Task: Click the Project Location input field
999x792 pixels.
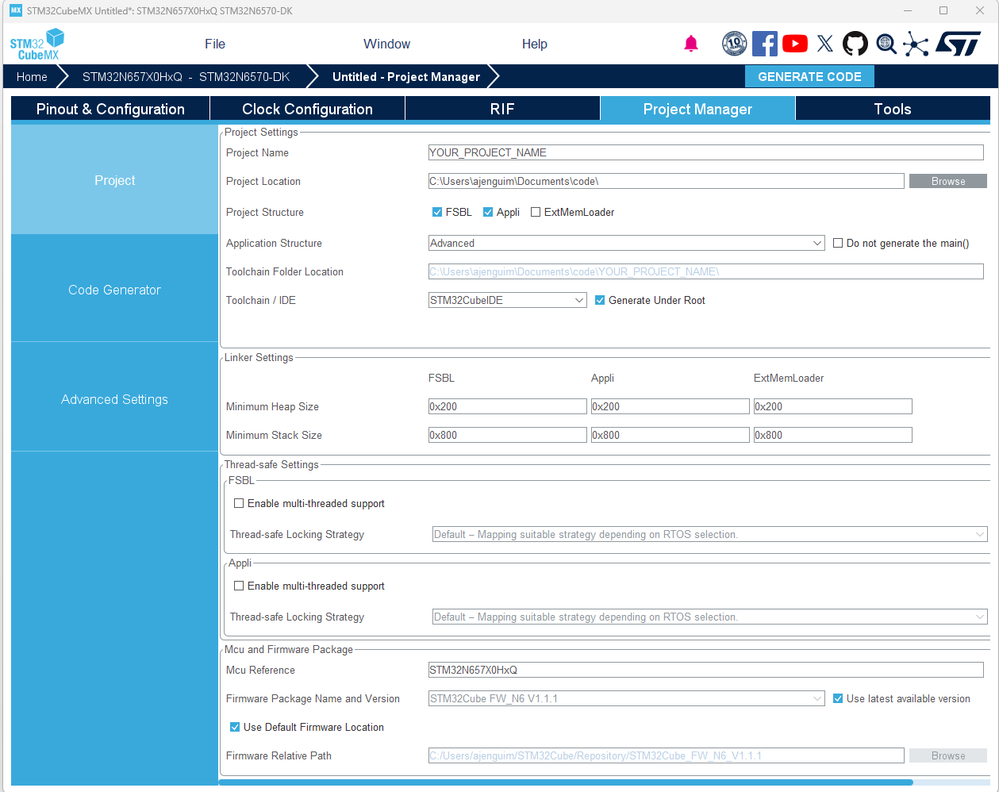Action: tap(666, 181)
